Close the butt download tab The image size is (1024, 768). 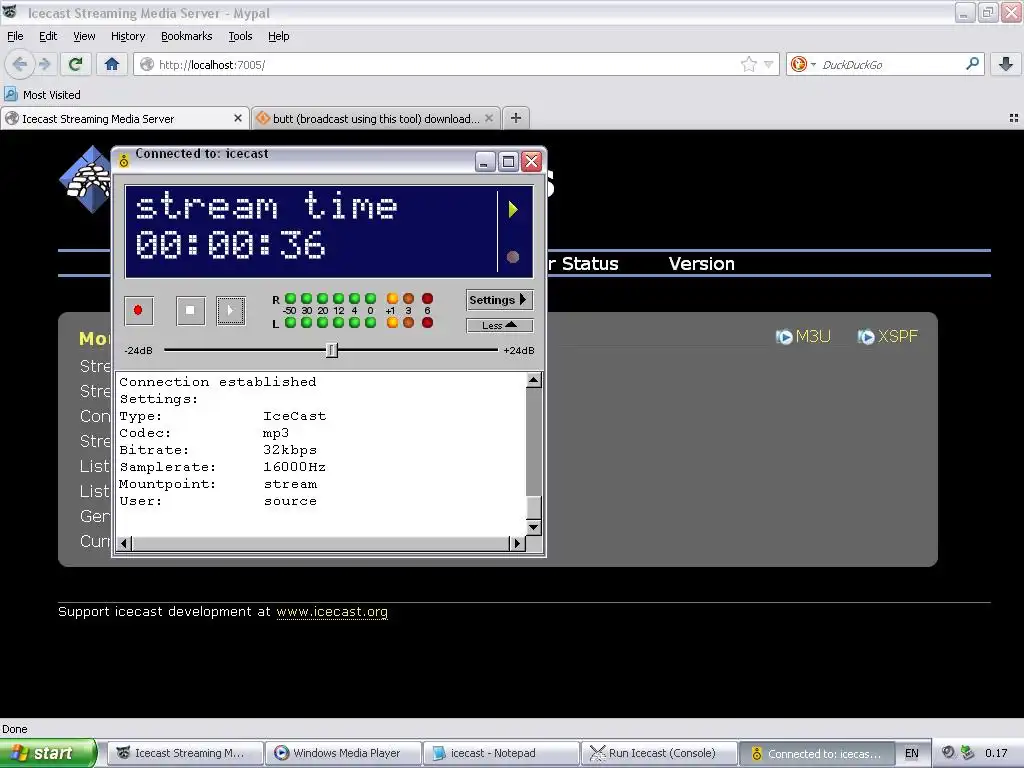pos(488,118)
